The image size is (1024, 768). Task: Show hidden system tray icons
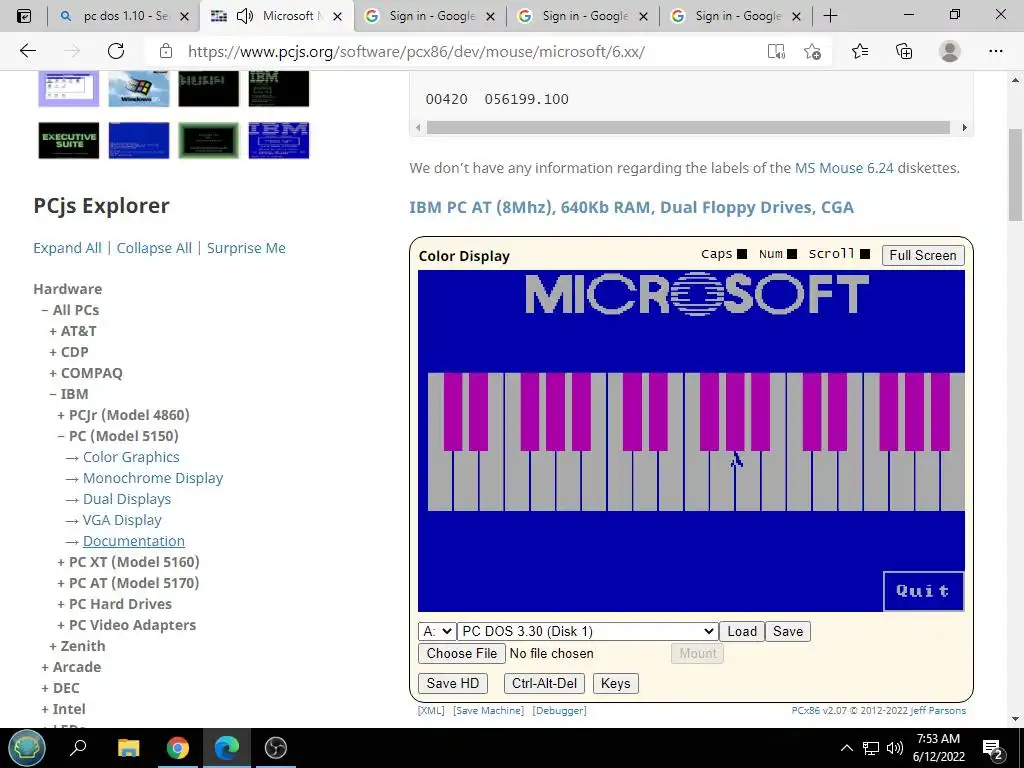[x=846, y=748]
